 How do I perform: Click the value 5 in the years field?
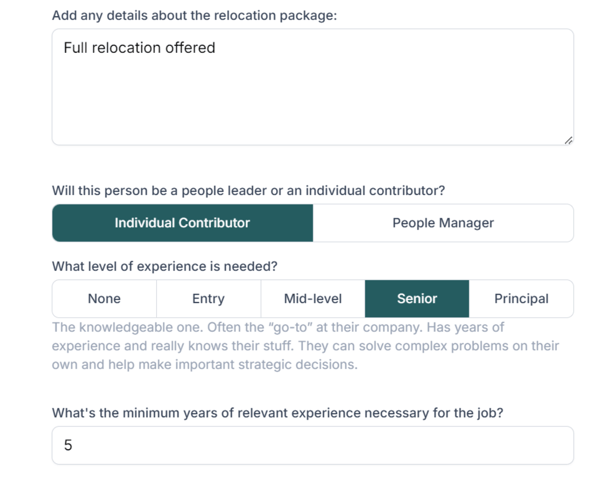68,445
